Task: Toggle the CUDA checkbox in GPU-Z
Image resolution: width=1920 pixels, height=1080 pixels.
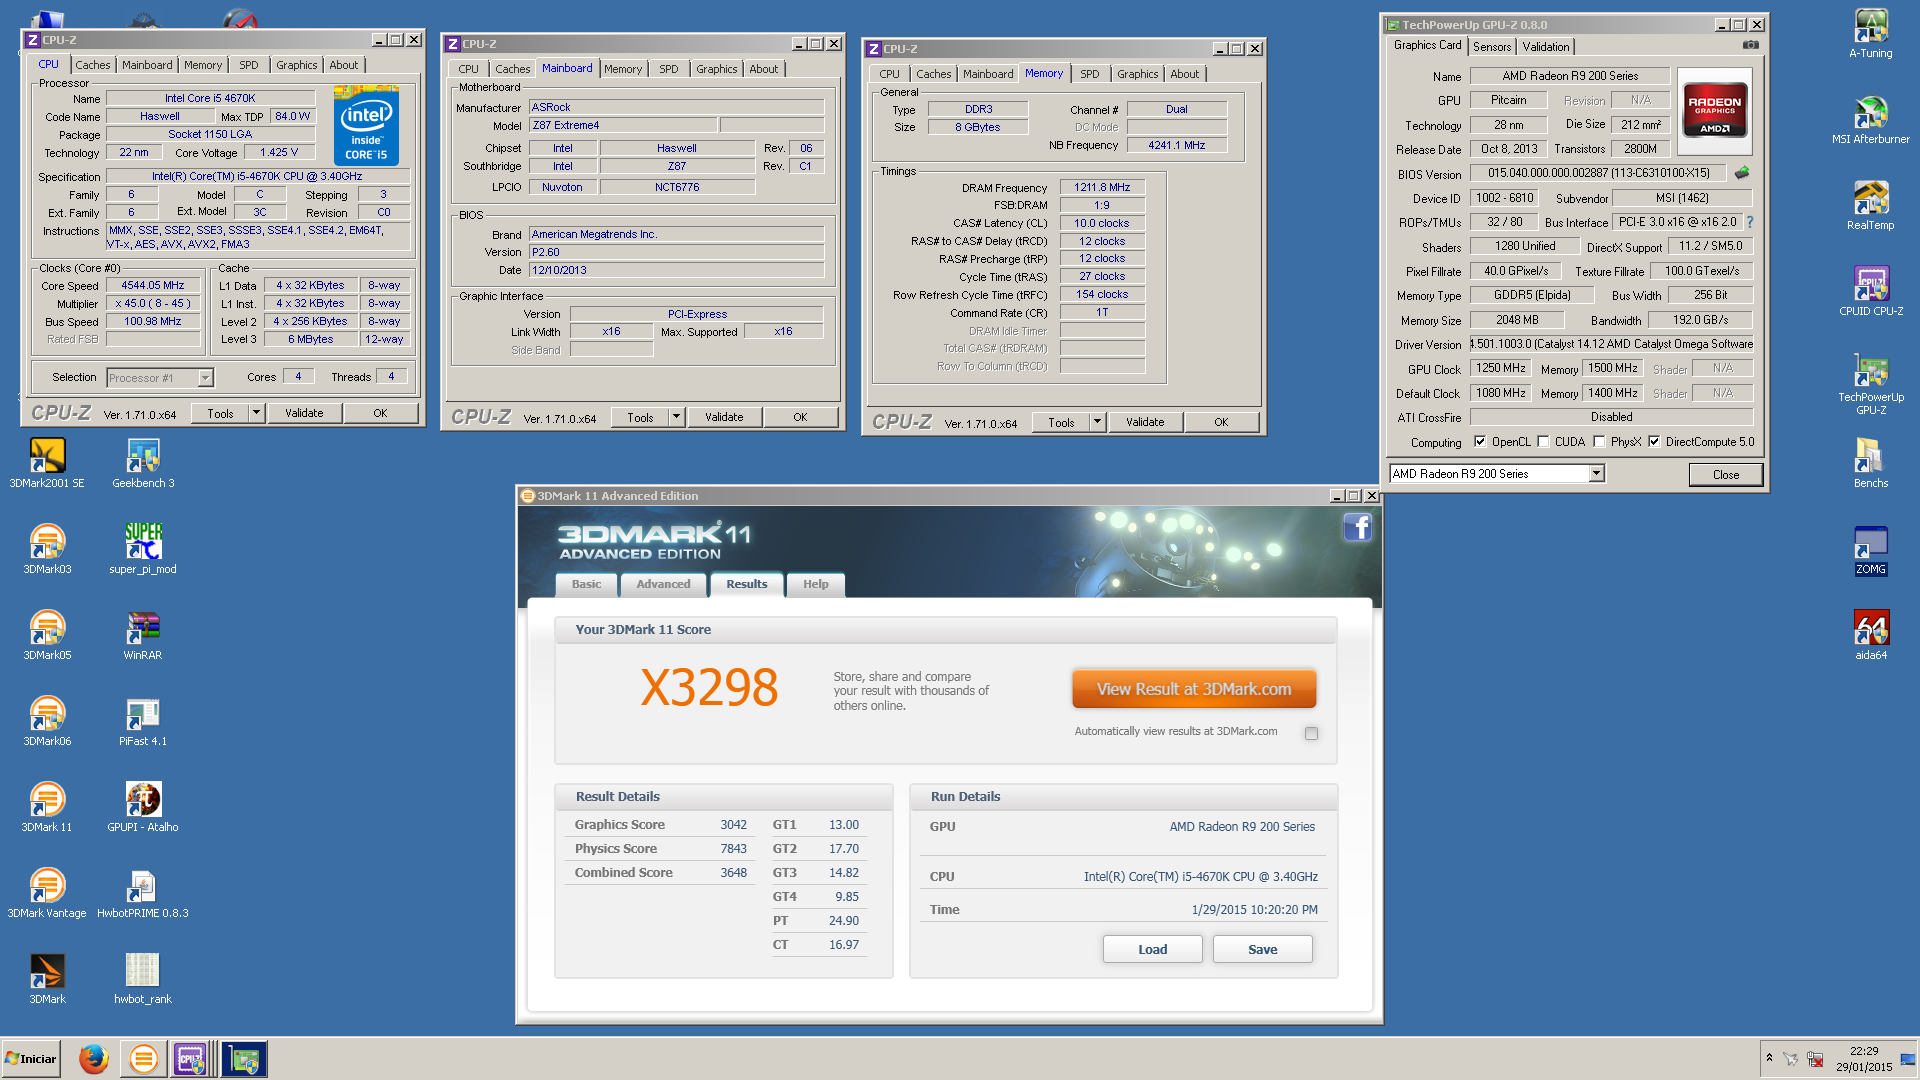Action: (1543, 441)
